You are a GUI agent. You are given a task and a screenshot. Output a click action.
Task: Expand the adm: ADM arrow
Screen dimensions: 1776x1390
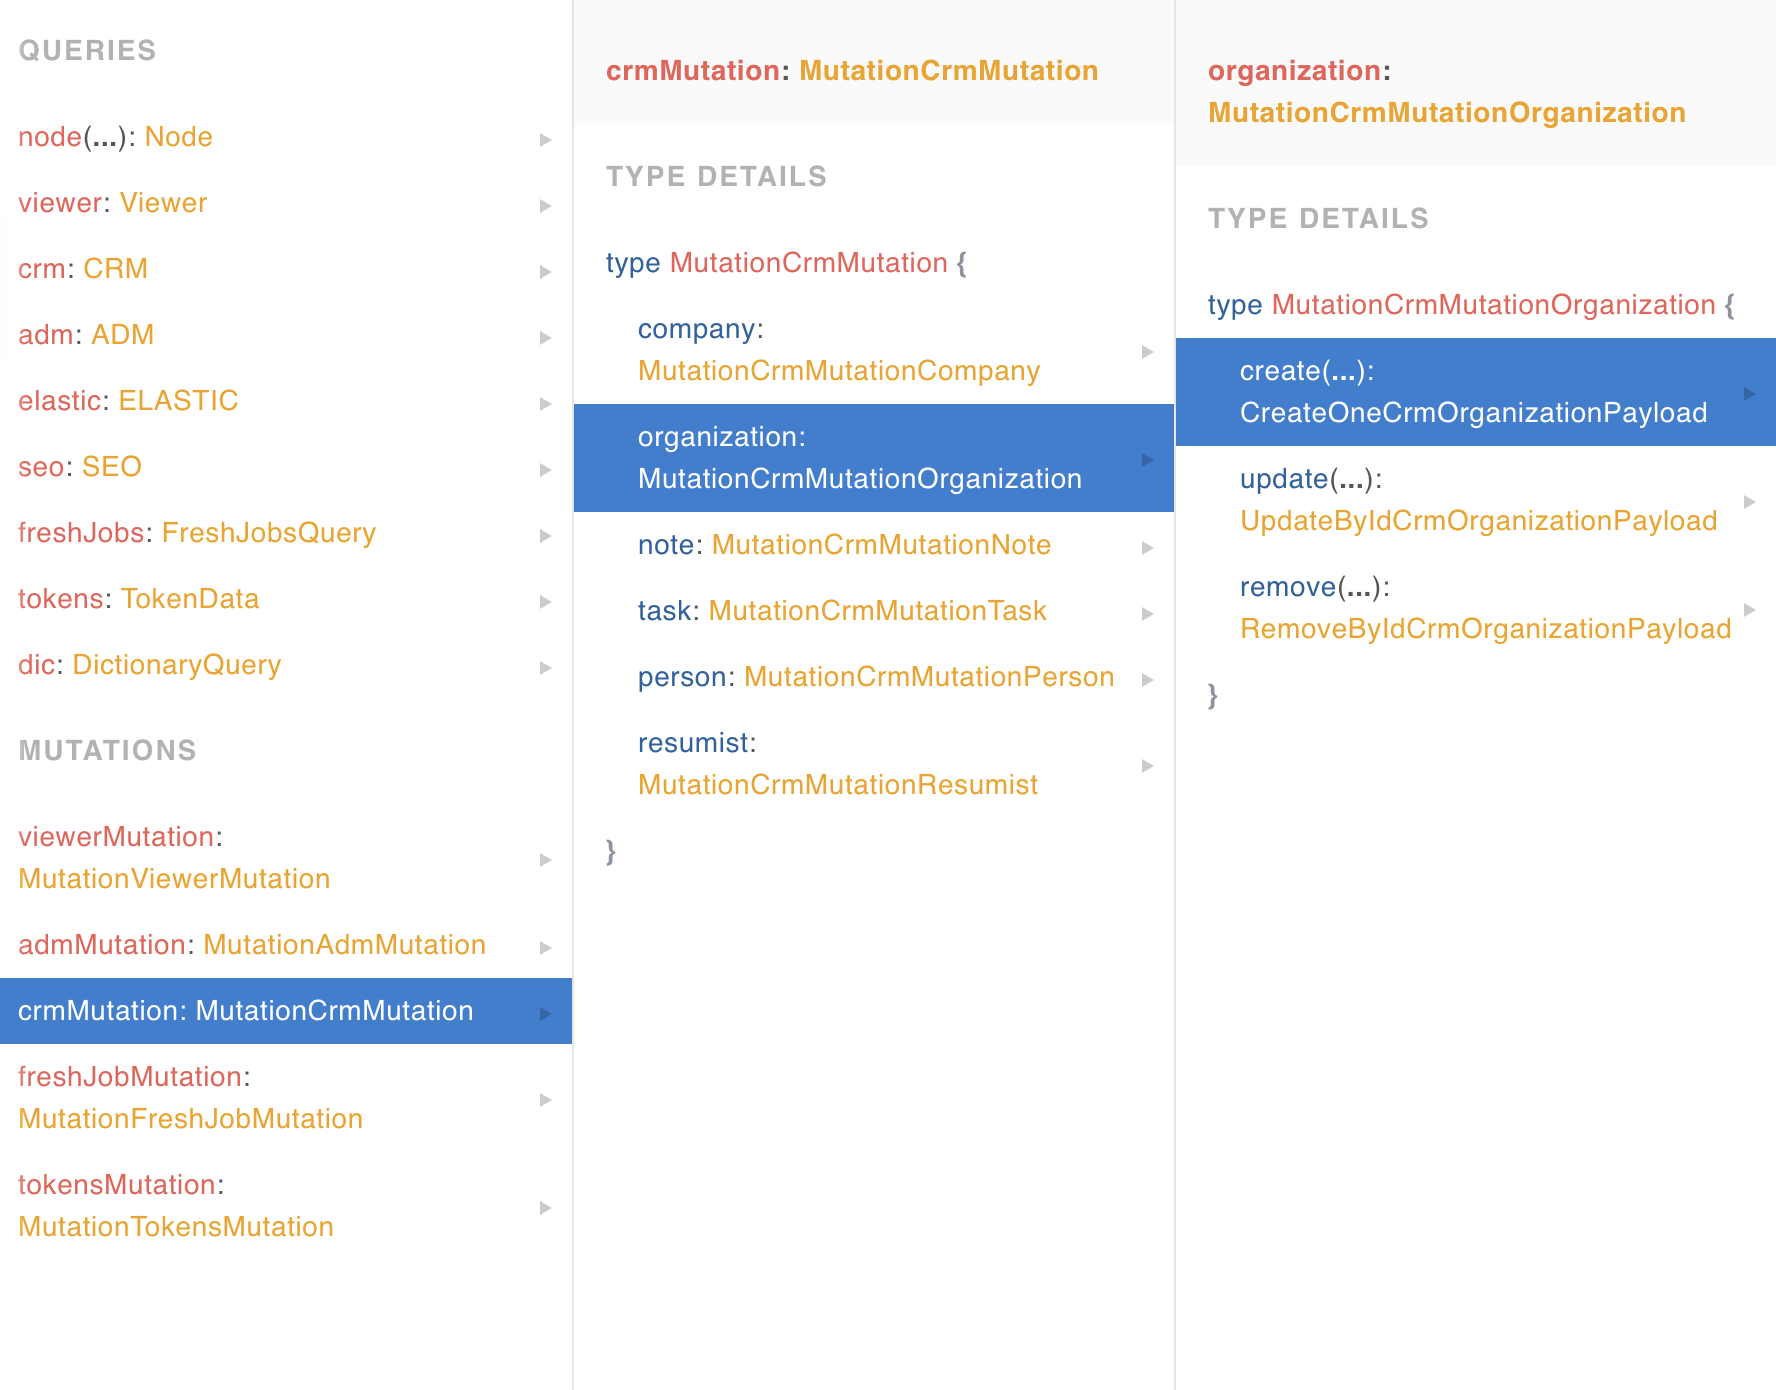click(x=545, y=337)
